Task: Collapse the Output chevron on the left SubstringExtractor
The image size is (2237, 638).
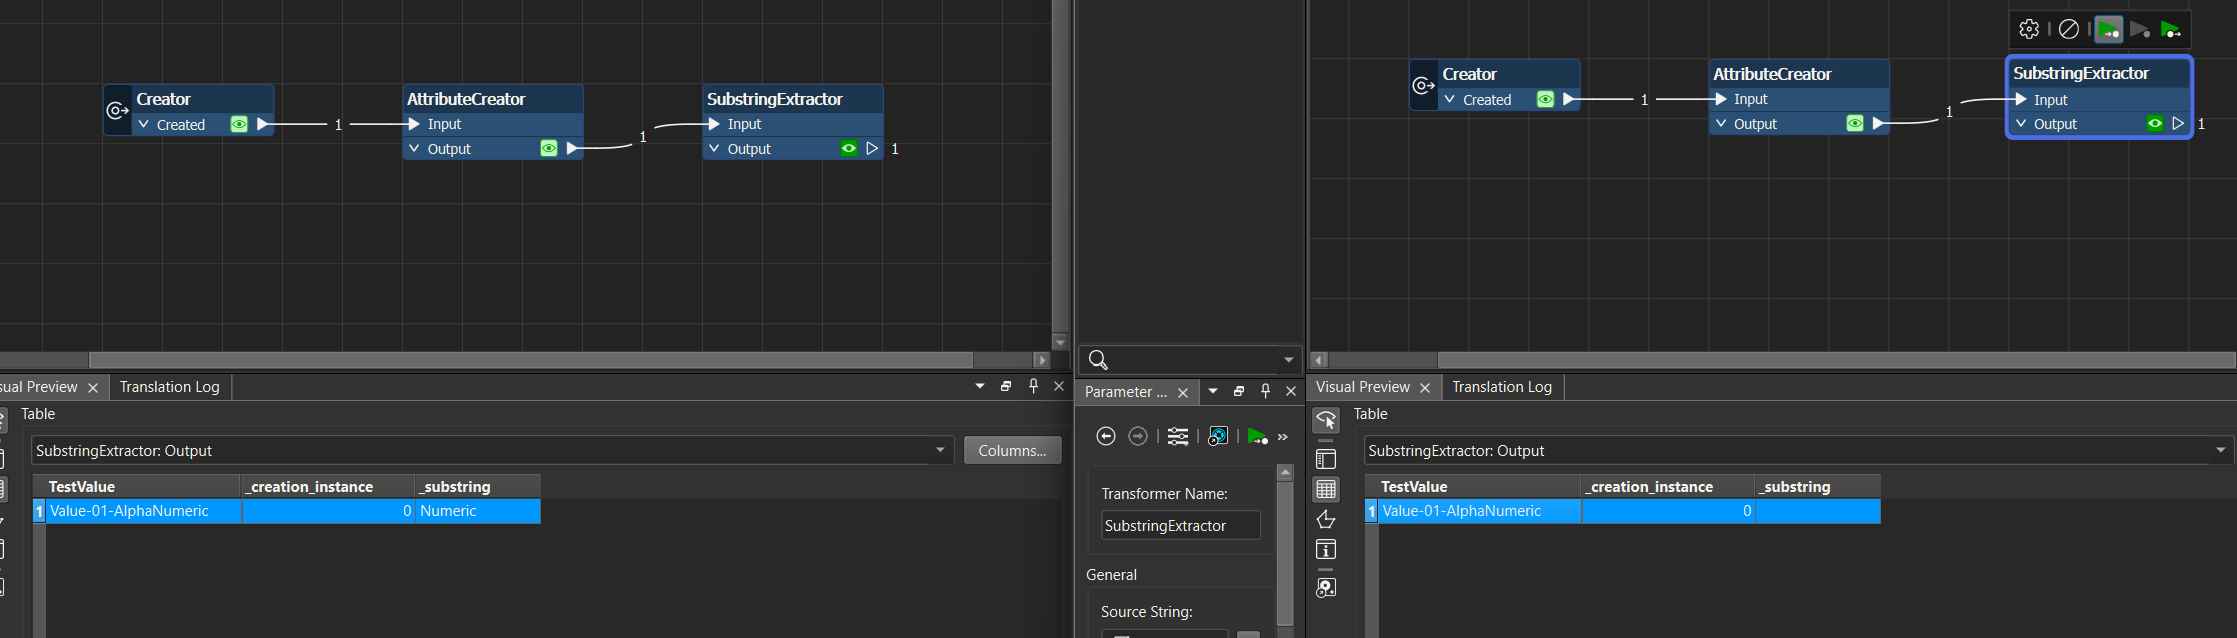Action: click(714, 148)
